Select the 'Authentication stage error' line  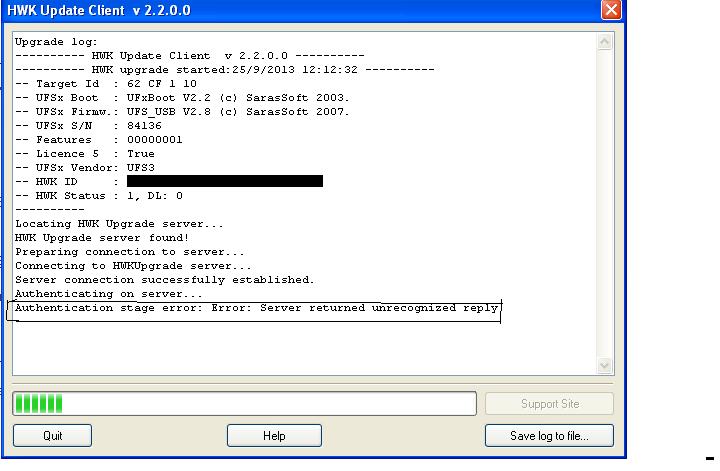[256, 308]
